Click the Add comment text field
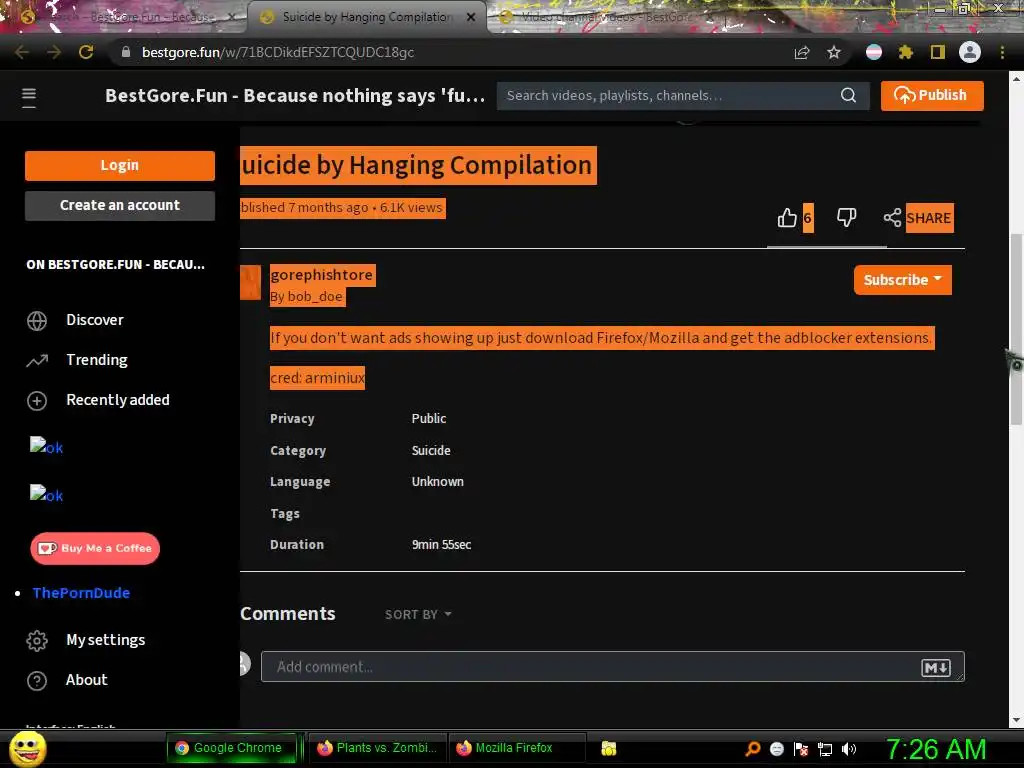The height and width of the screenshot is (768, 1024). pos(613,667)
